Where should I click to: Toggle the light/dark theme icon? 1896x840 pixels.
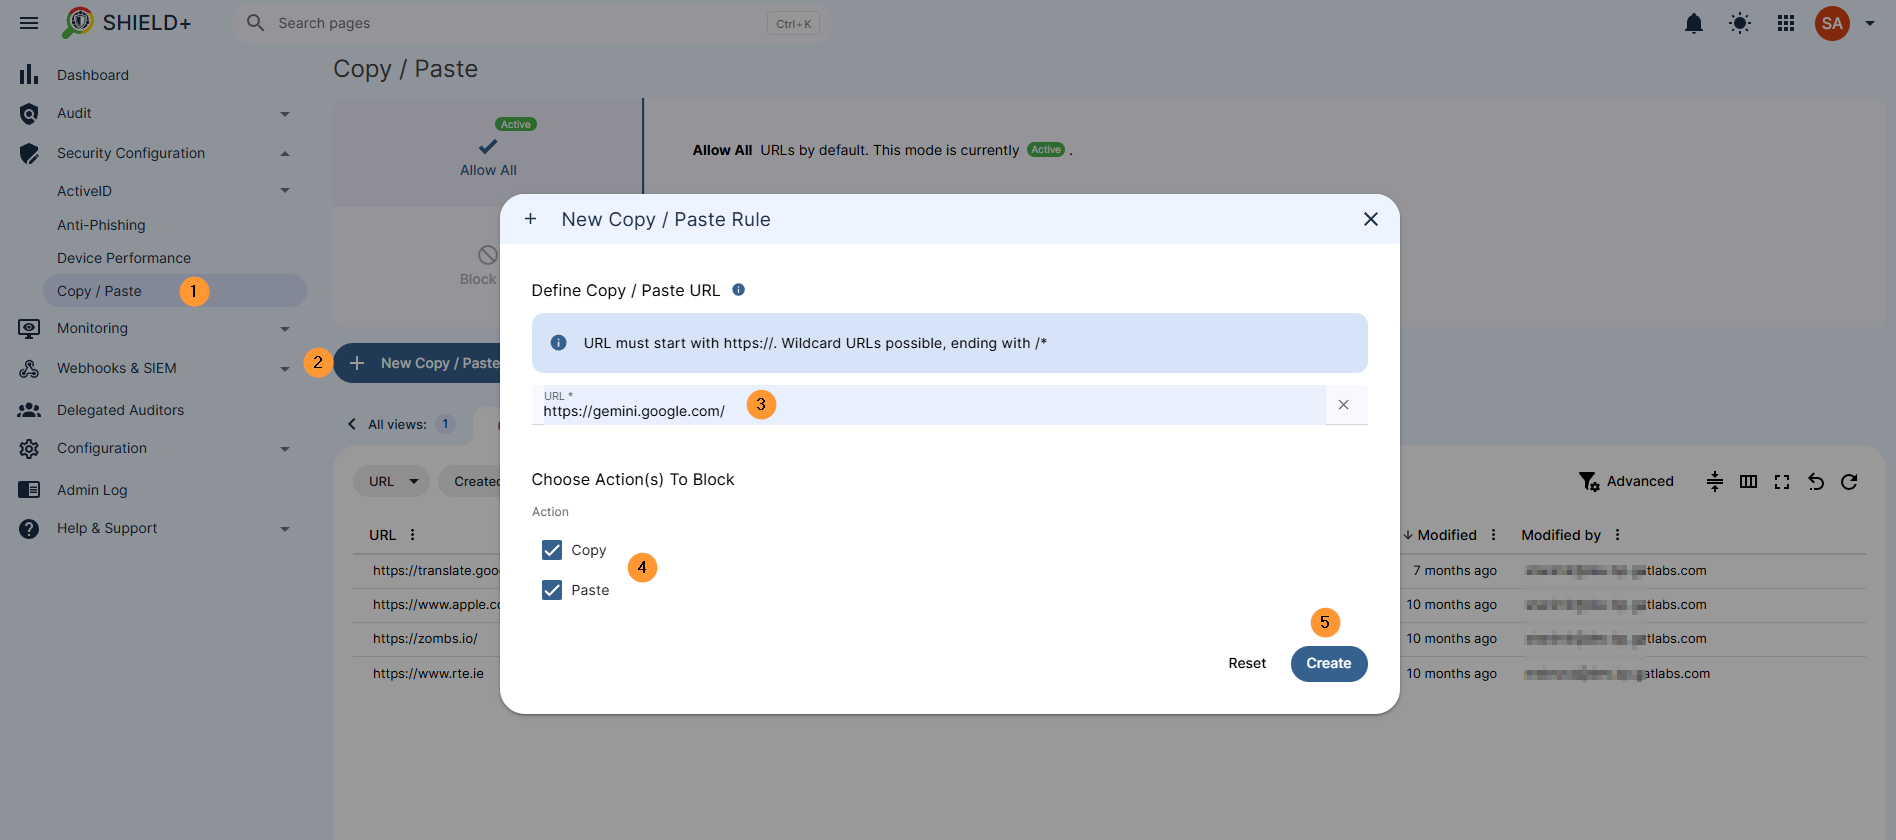pyautogui.click(x=1740, y=23)
